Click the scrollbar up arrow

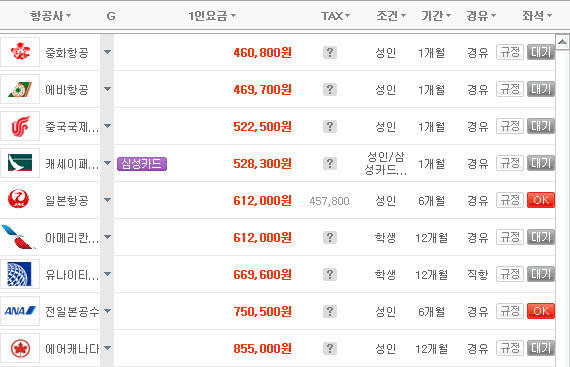[x=562, y=42]
